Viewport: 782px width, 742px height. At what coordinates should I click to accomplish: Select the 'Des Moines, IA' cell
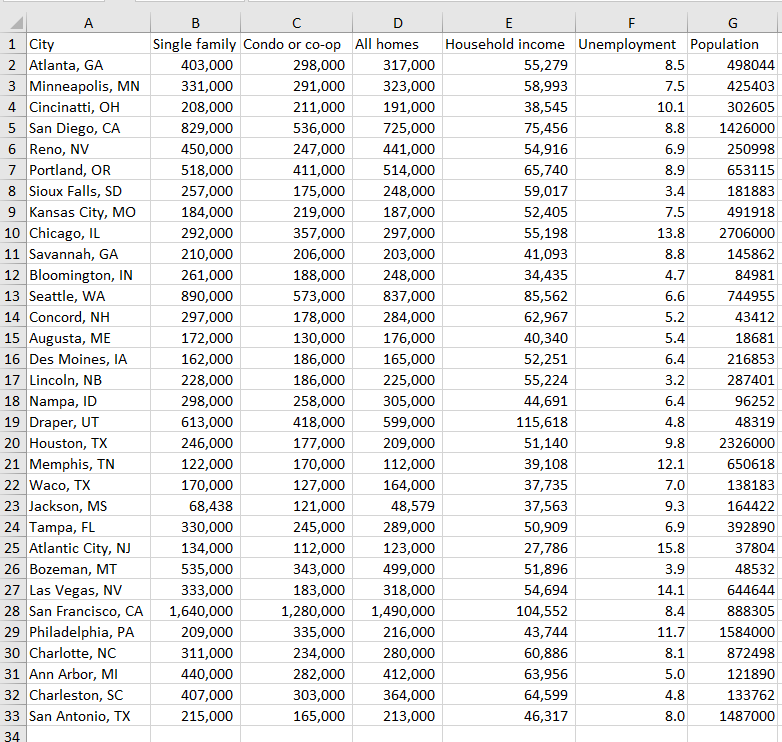point(88,359)
